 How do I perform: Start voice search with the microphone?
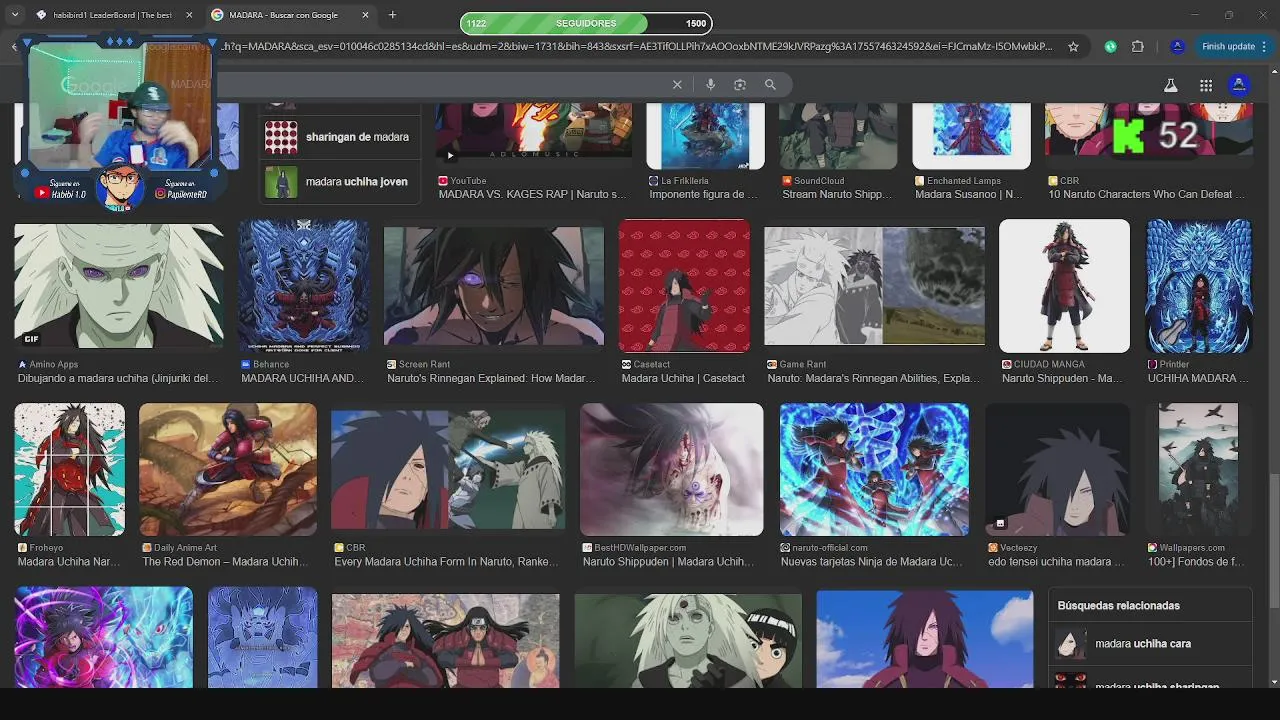pyautogui.click(x=711, y=85)
